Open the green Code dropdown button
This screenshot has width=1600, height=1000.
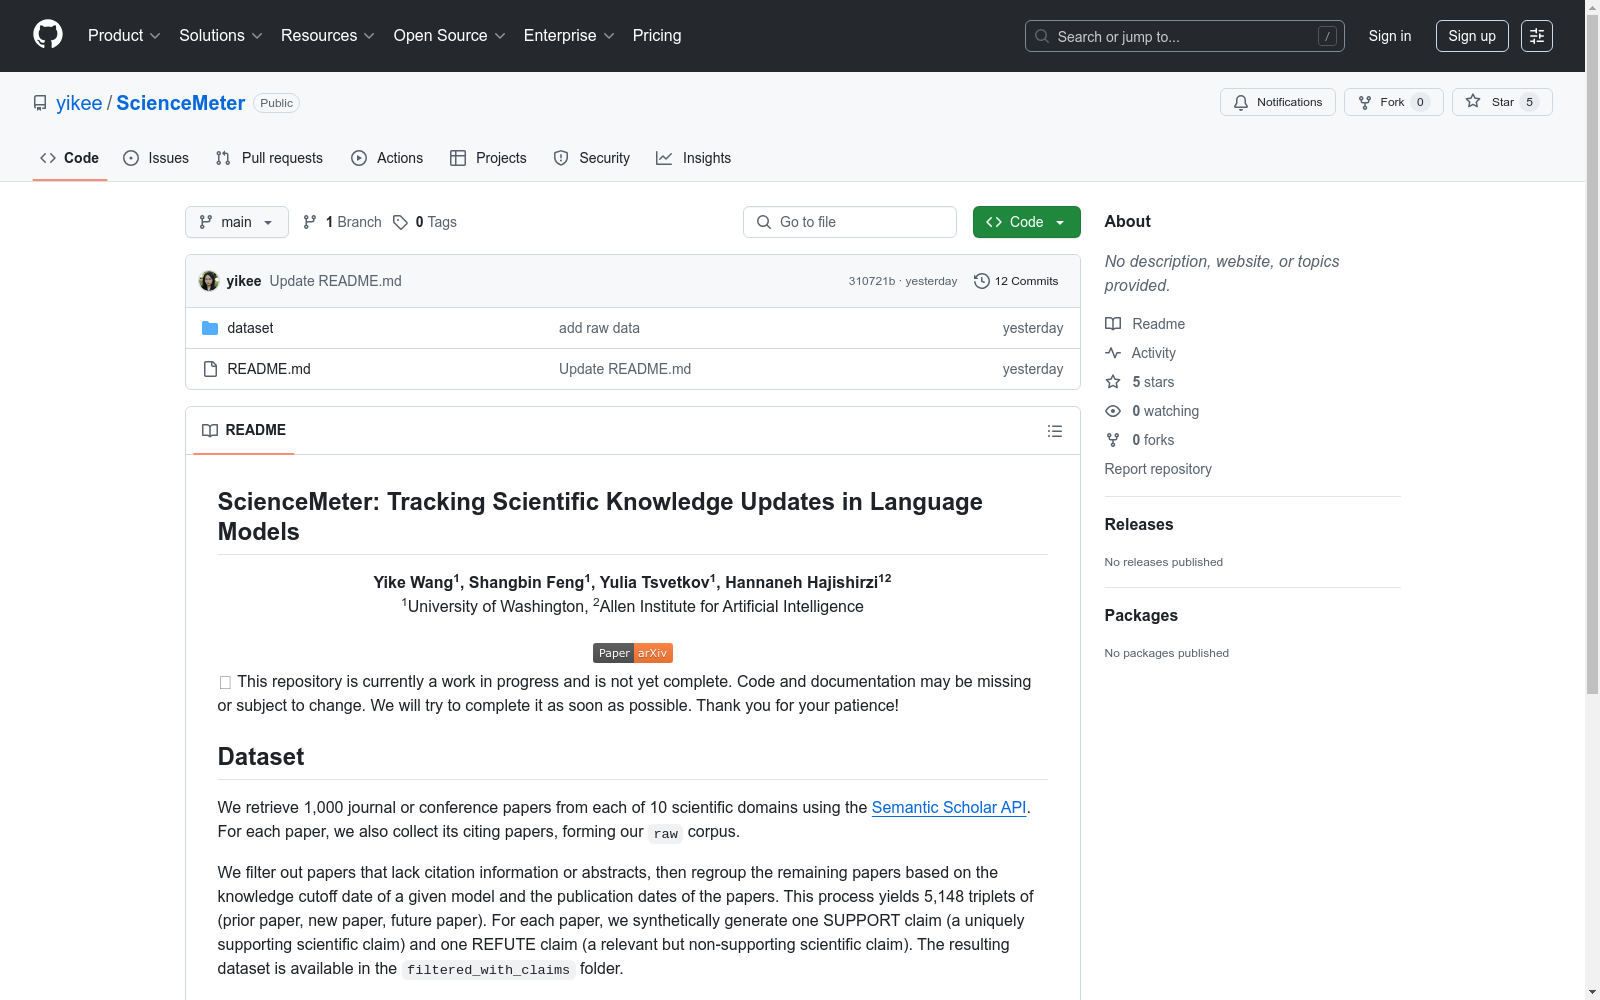1027,222
